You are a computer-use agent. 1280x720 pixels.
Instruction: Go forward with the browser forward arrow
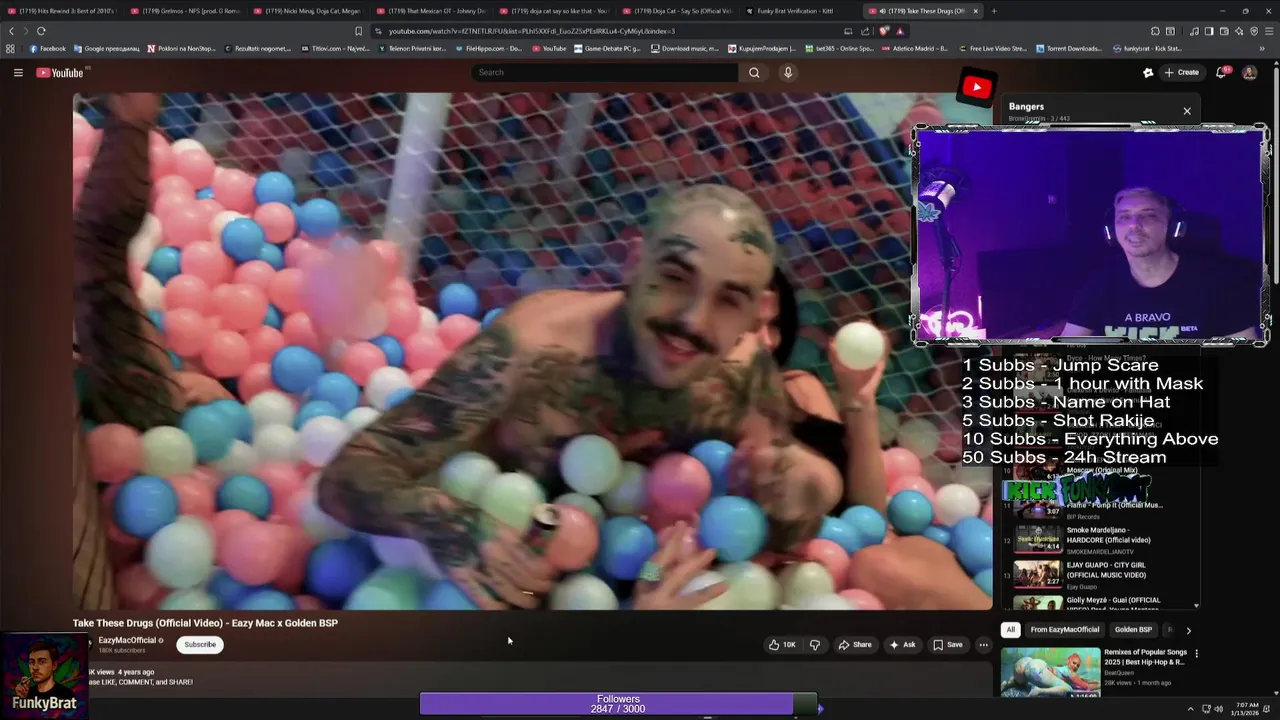[25, 31]
